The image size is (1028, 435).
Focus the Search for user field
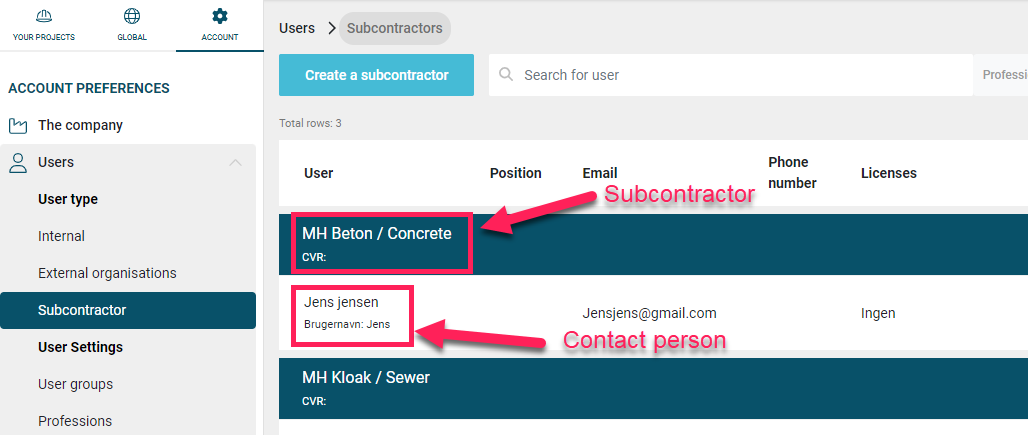[x=730, y=75]
